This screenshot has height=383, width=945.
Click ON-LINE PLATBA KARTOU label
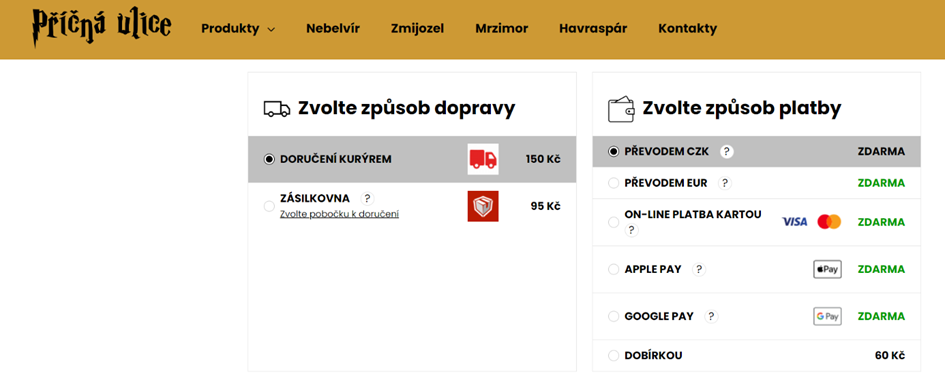point(693,214)
